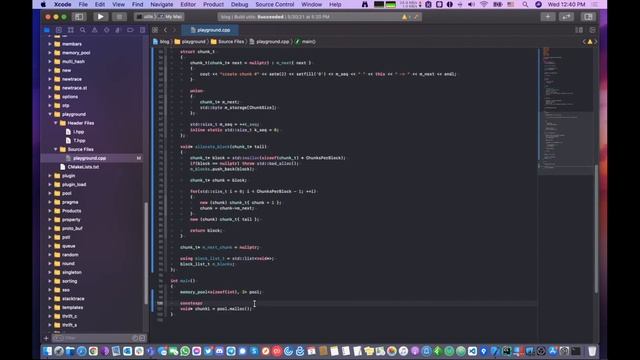The height and width of the screenshot is (360, 640).
Task: Run the project with the Play button
Action: 100,17
